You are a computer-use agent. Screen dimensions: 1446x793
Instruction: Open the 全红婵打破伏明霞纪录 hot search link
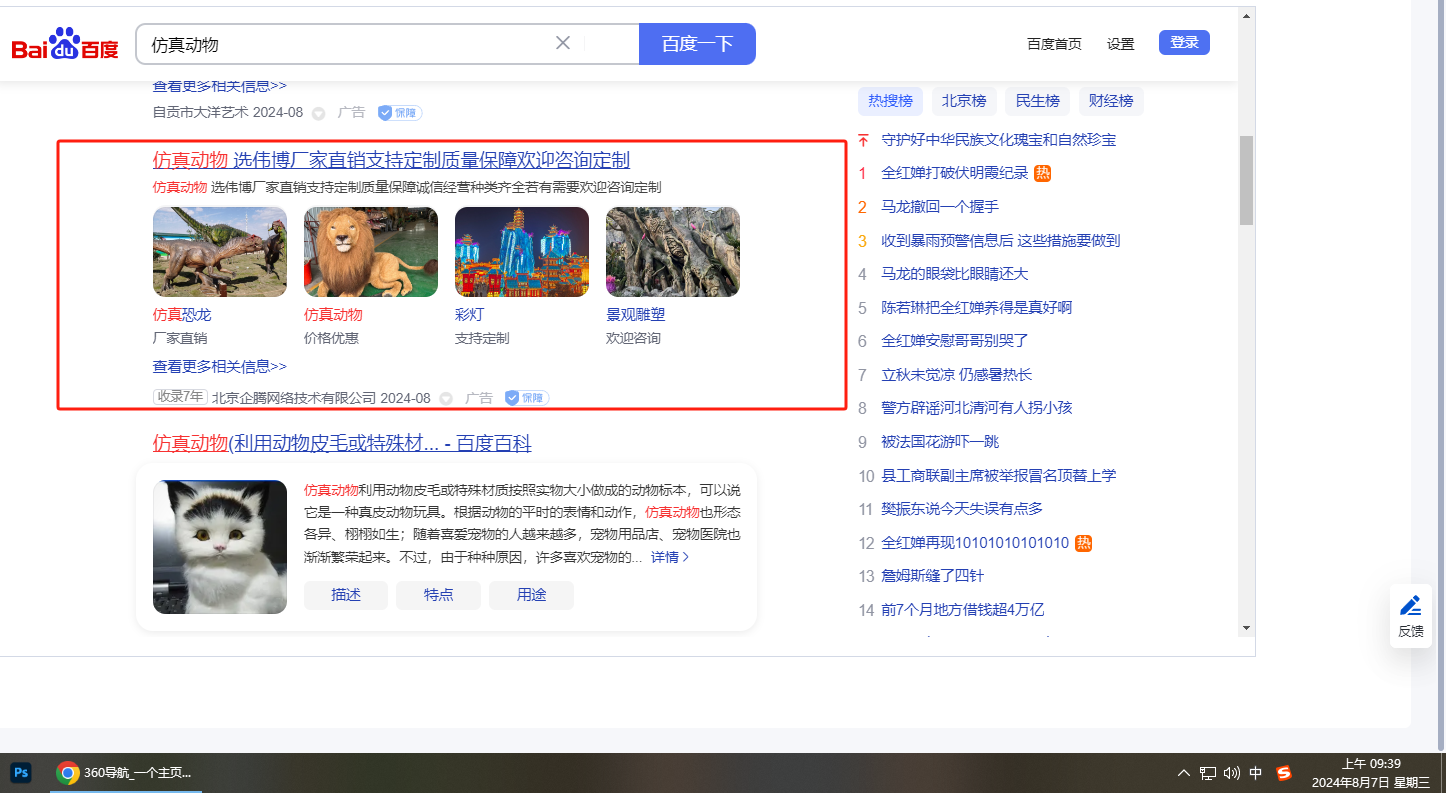click(x=954, y=173)
